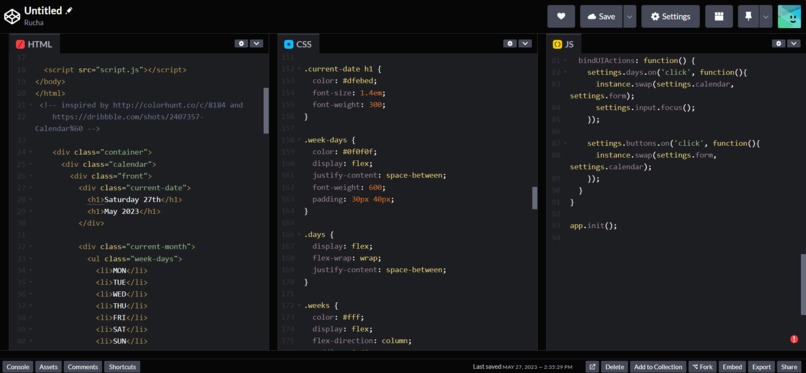806x373 pixels.
Task: Fold the .week-days CSS rule
Action: (299, 140)
